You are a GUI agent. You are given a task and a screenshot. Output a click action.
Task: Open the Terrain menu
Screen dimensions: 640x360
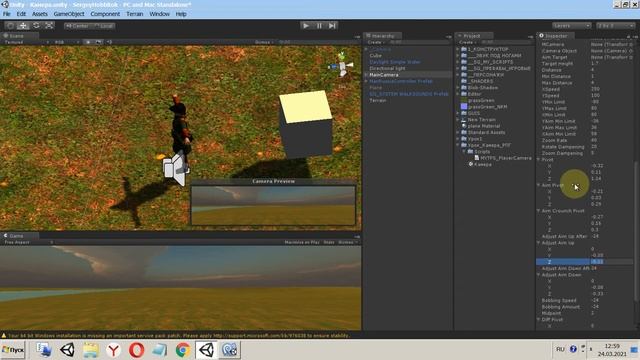coord(135,14)
